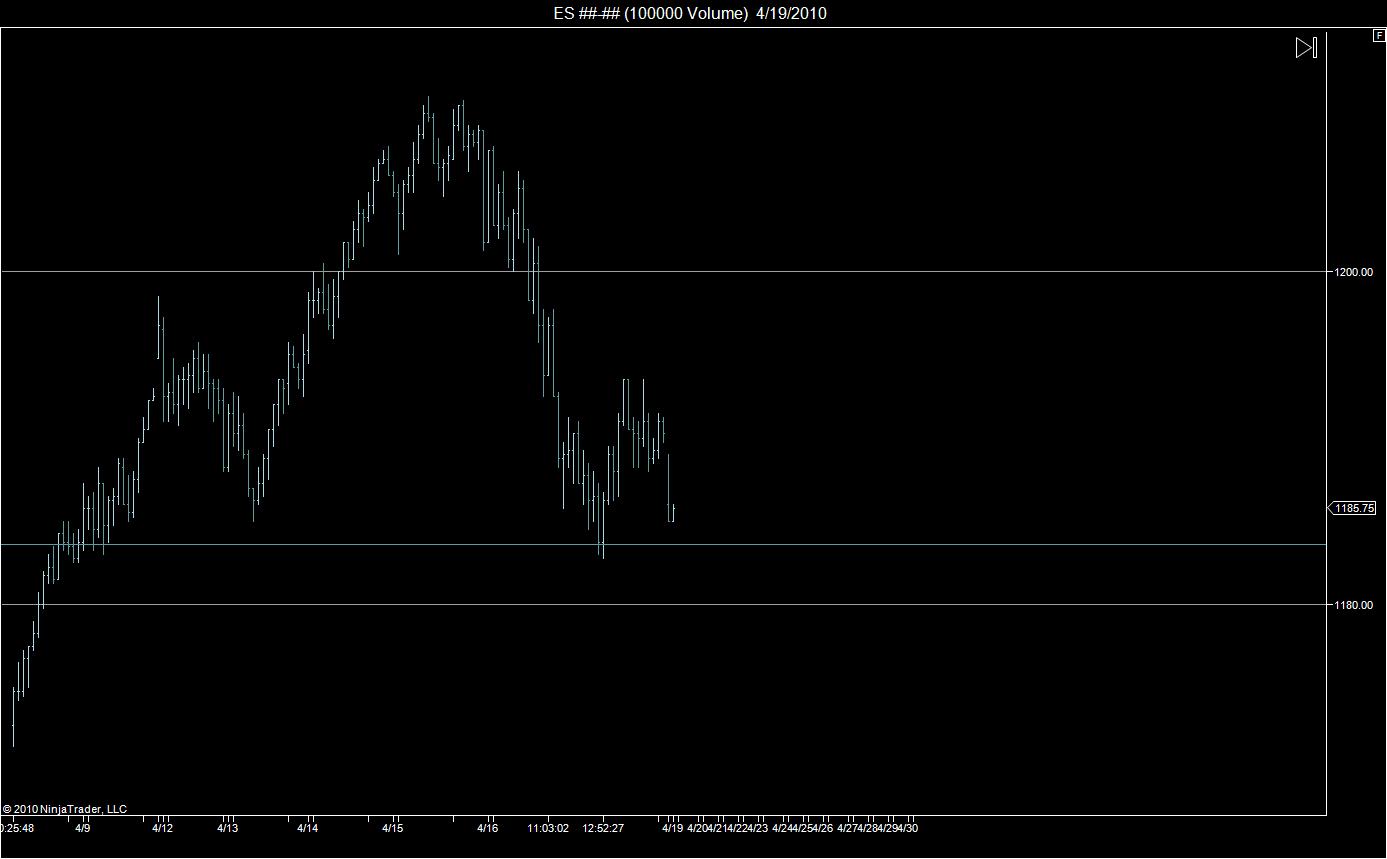Click the 4/16 date label on time axis
1387x859 pixels.
point(487,828)
